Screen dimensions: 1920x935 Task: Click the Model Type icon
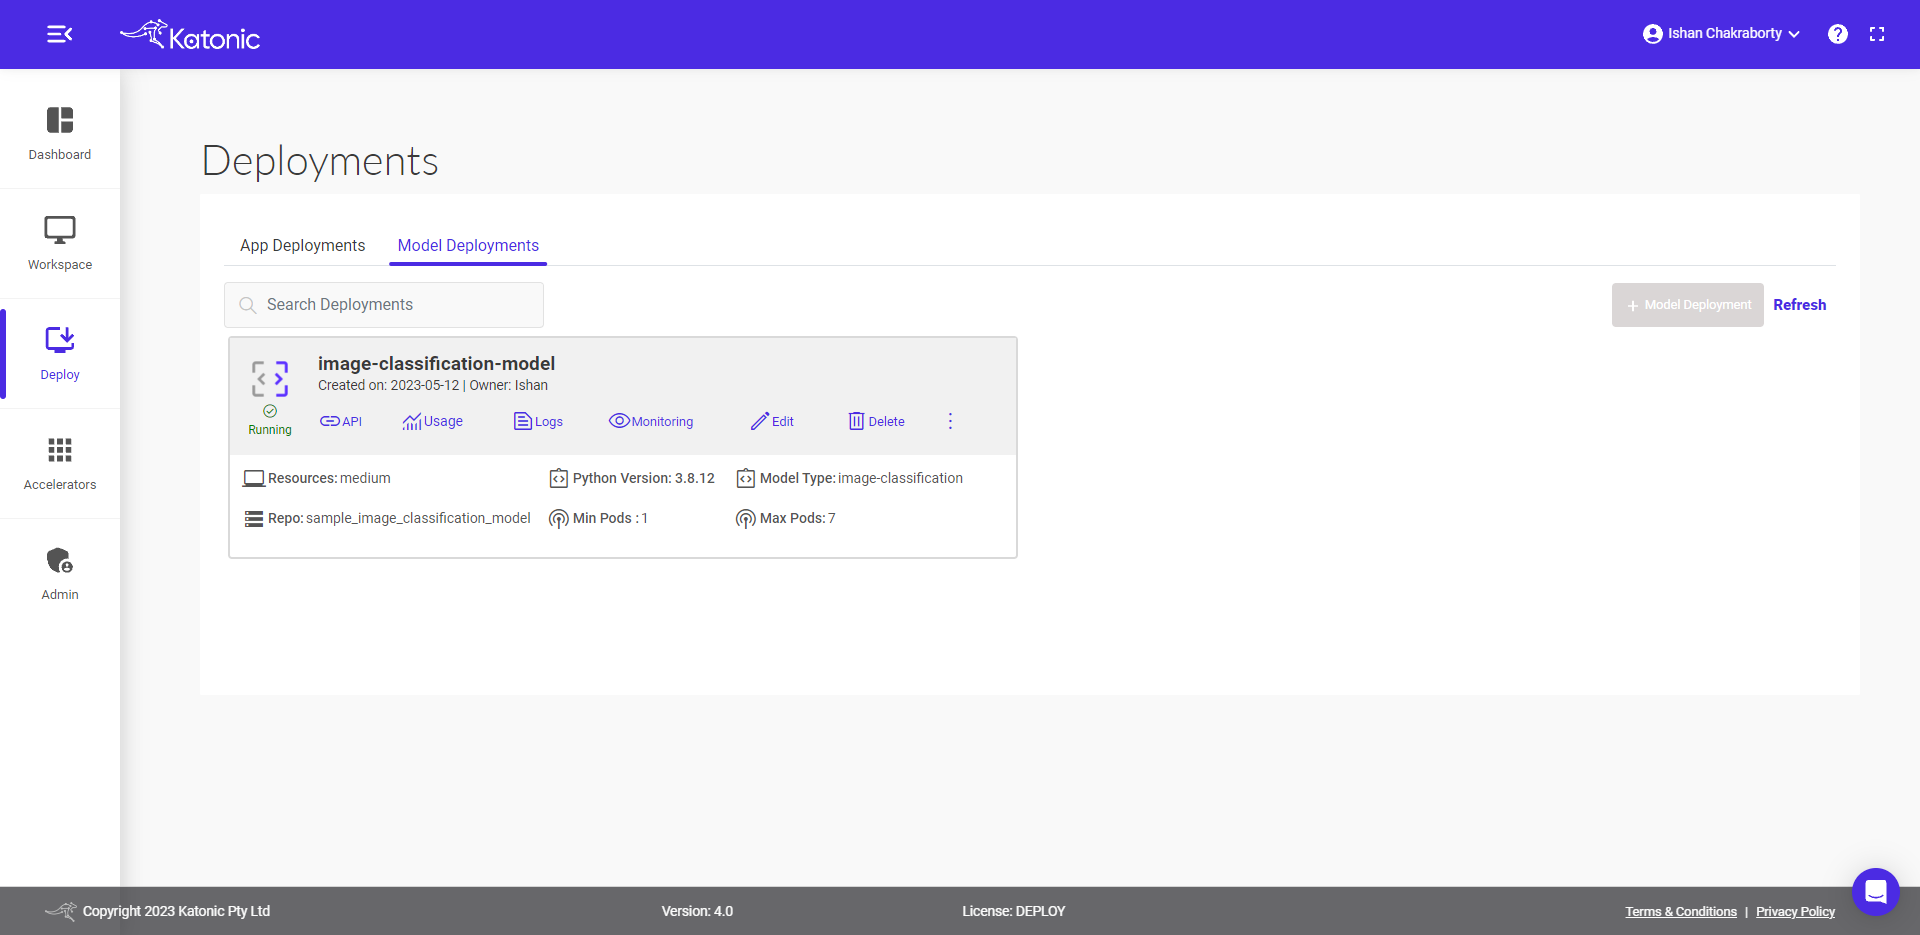(x=745, y=479)
